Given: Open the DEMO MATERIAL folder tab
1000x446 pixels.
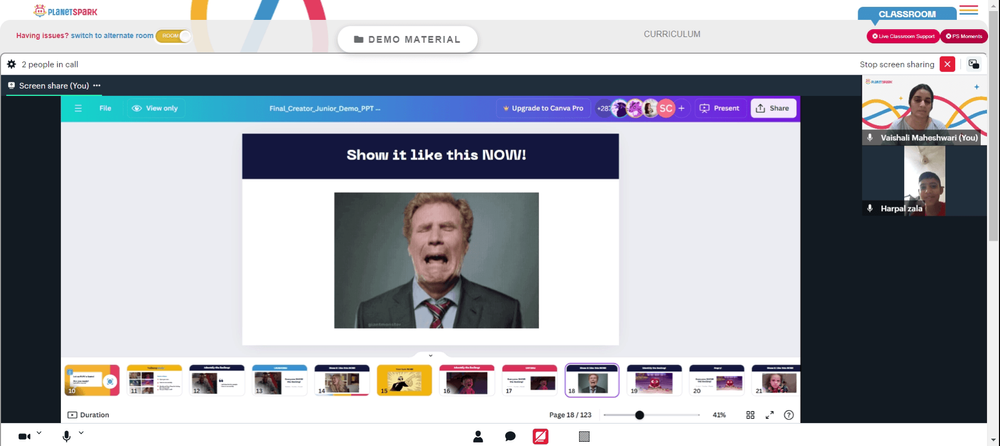Looking at the screenshot, I should pos(408,40).
